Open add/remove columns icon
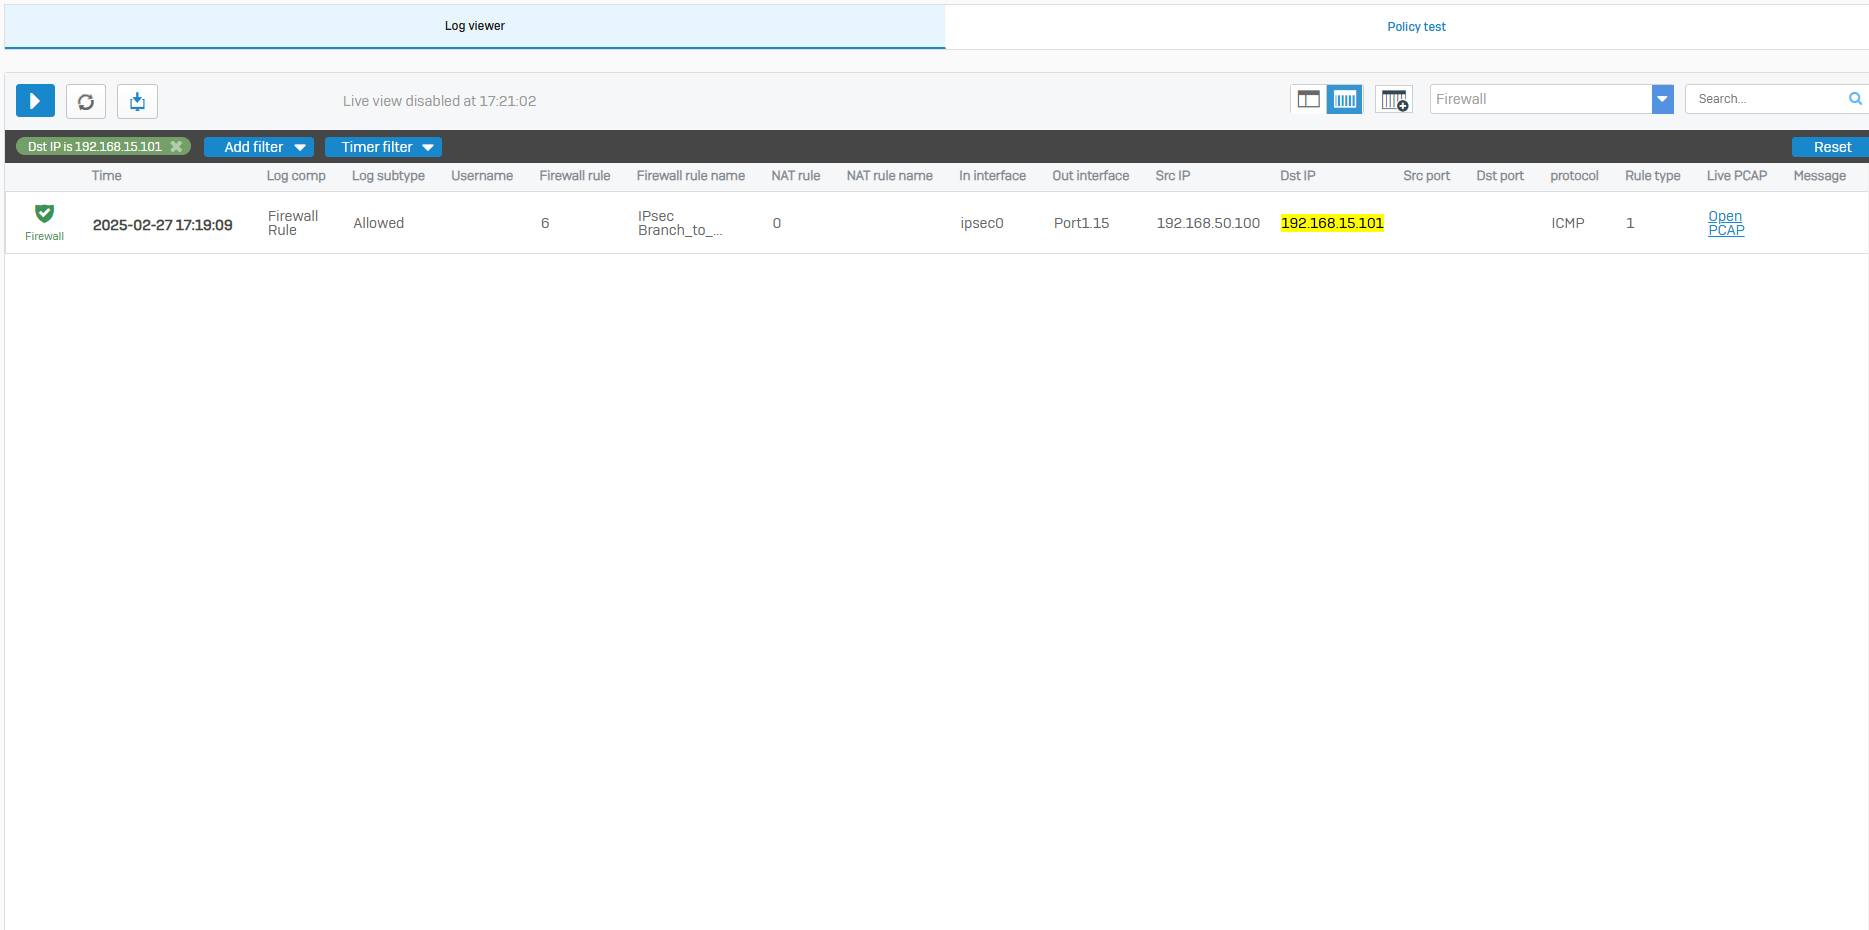The height and width of the screenshot is (930, 1869). 1394,99
